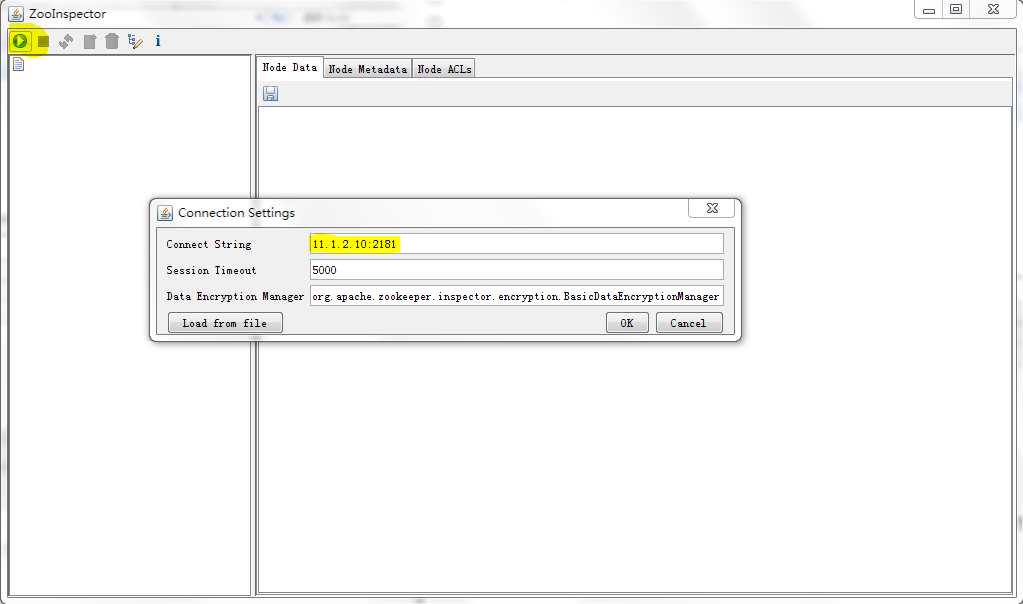Screen dimensions: 1023x604
Task: Select the Session Timeout value field
Action: coord(516,269)
